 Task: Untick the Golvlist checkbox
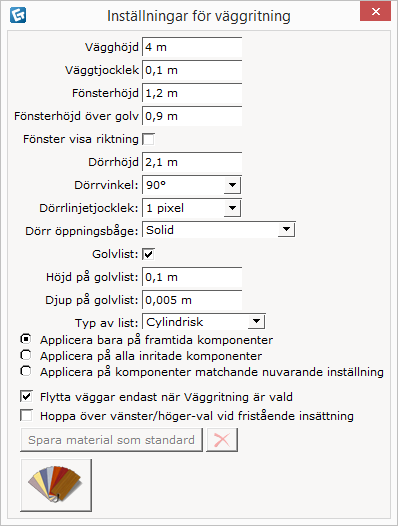click(x=148, y=254)
